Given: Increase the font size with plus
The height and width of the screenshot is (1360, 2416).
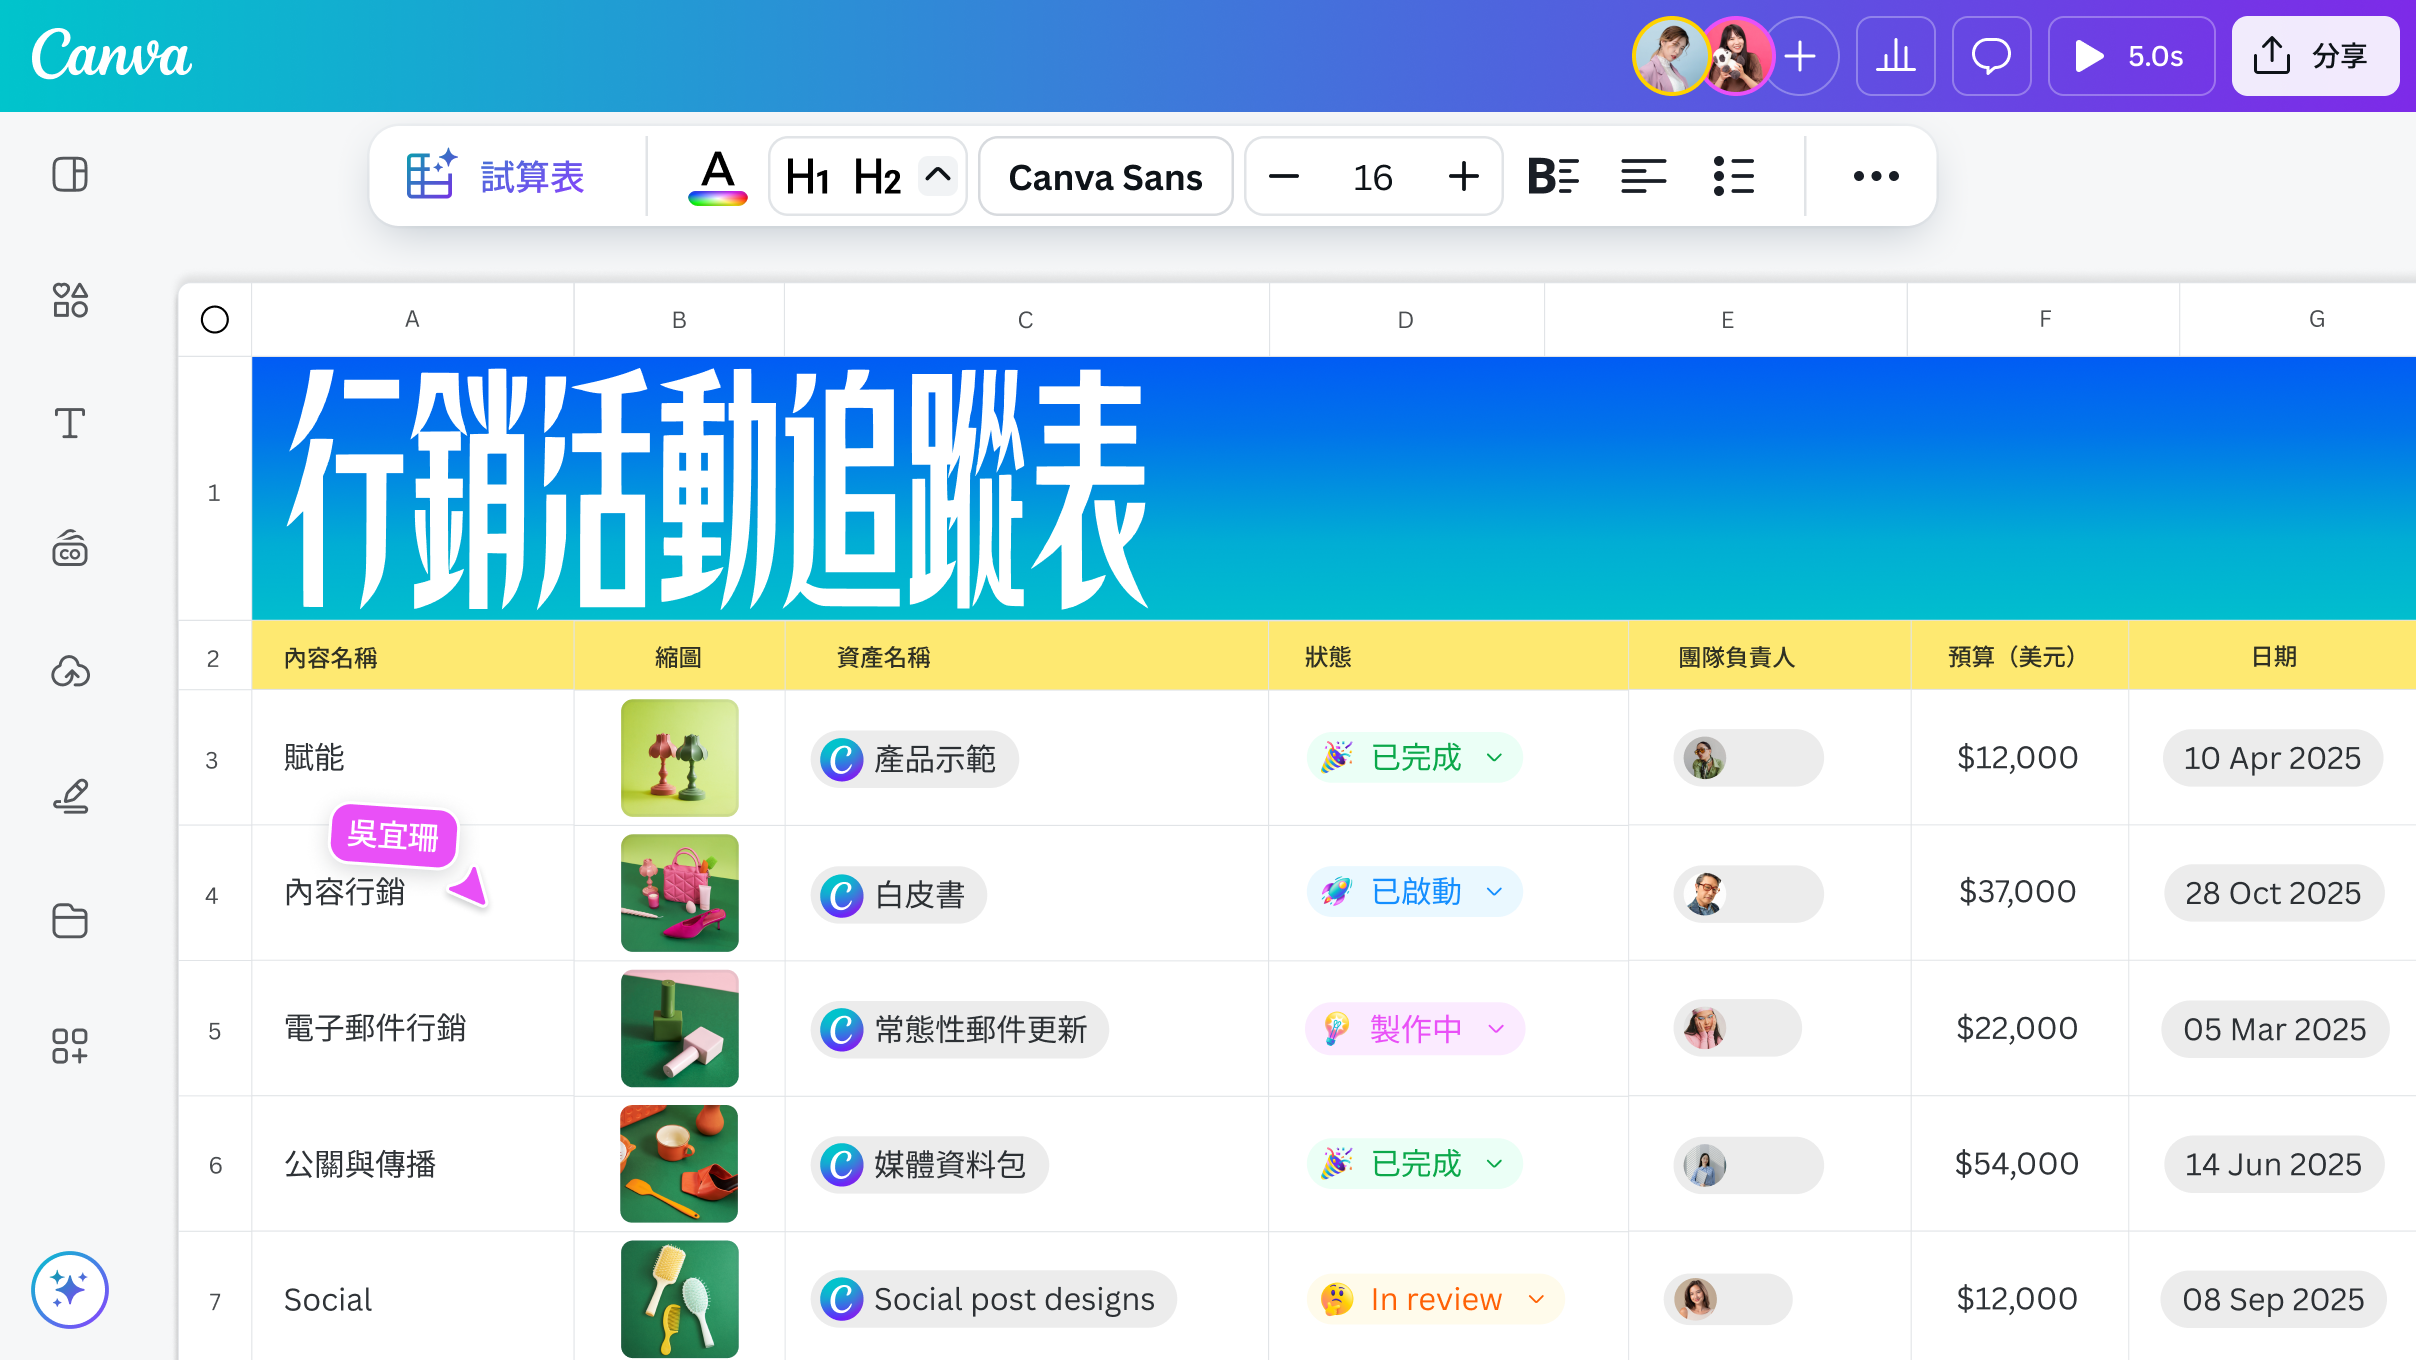Looking at the screenshot, I should point(1464,177).
